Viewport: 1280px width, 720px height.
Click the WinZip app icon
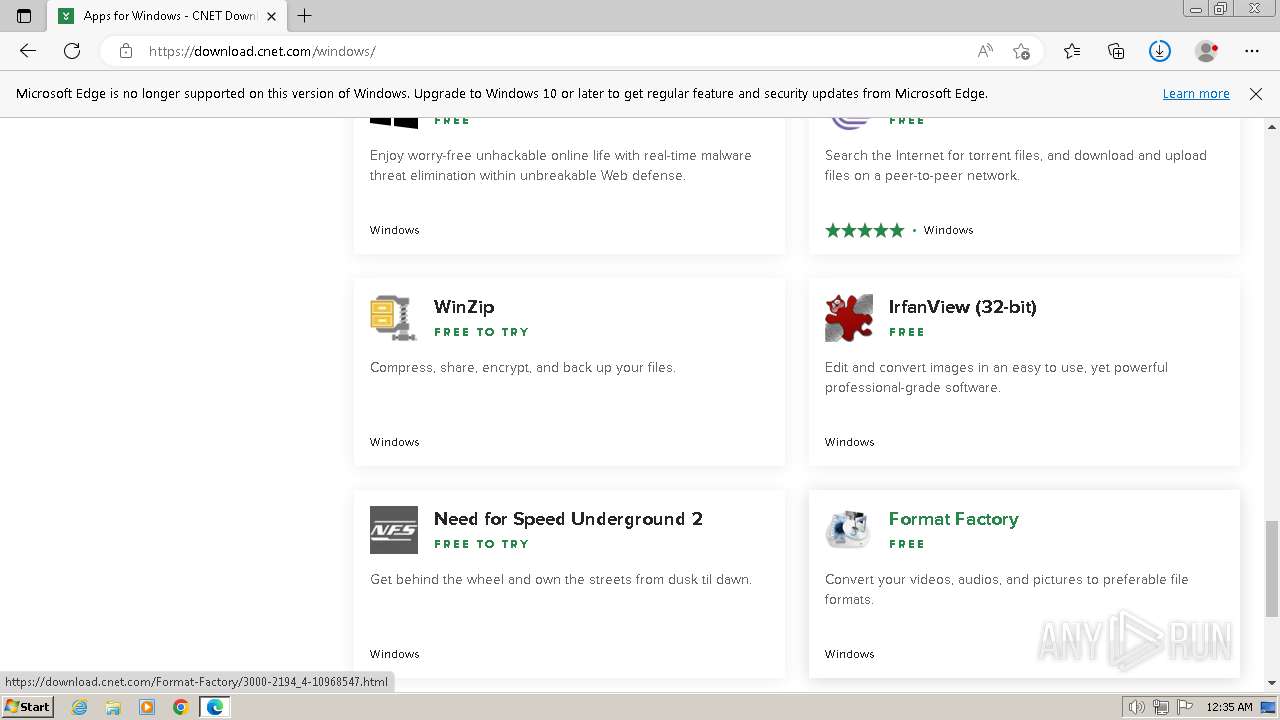(x=394, y=318)
